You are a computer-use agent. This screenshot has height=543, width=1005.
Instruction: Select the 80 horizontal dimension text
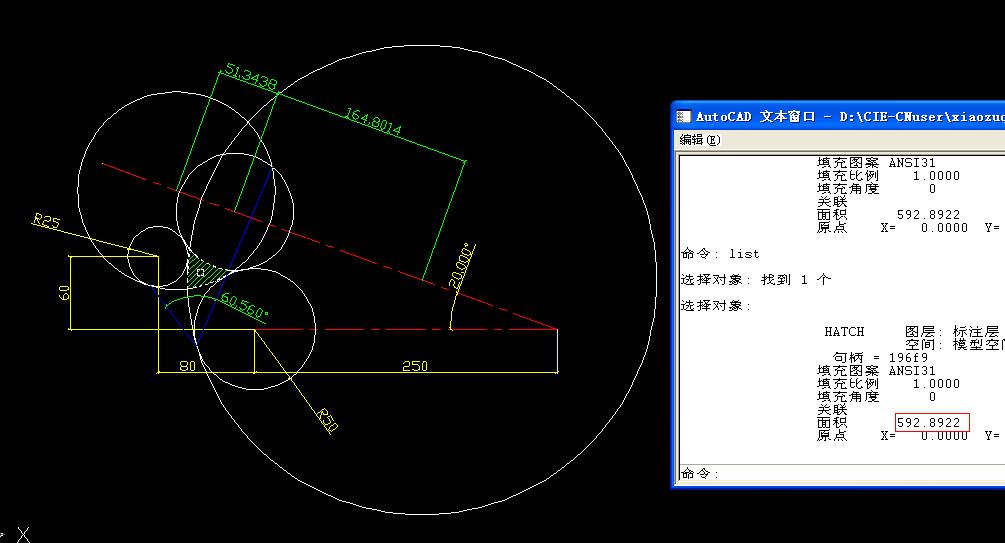187,365
